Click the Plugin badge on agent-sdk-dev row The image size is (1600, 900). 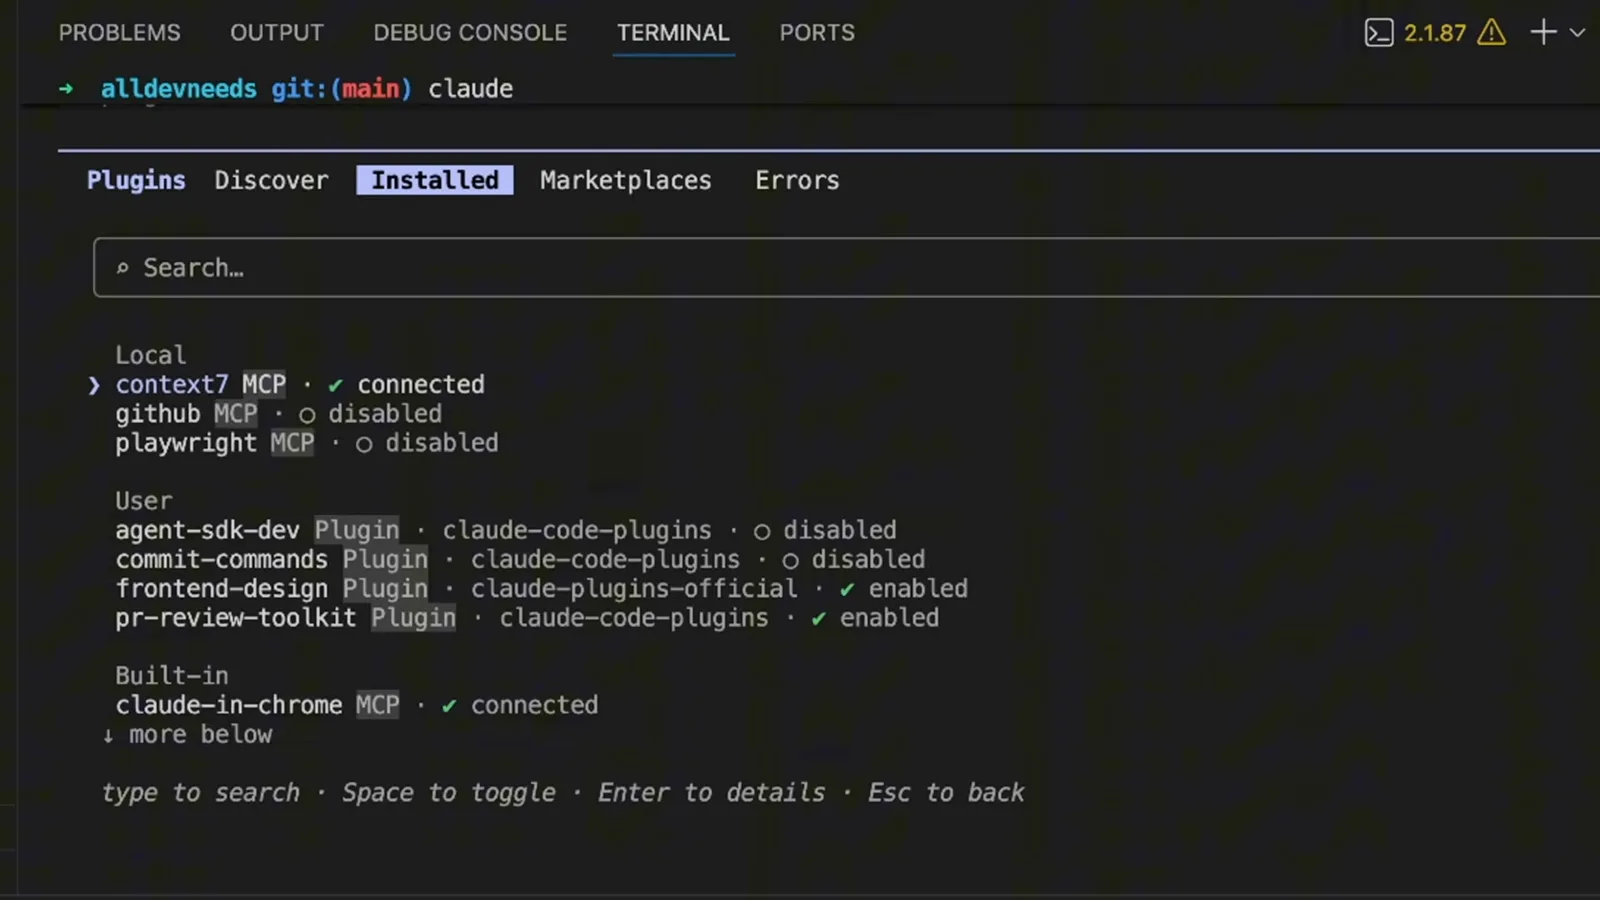[x=357, y=530]
